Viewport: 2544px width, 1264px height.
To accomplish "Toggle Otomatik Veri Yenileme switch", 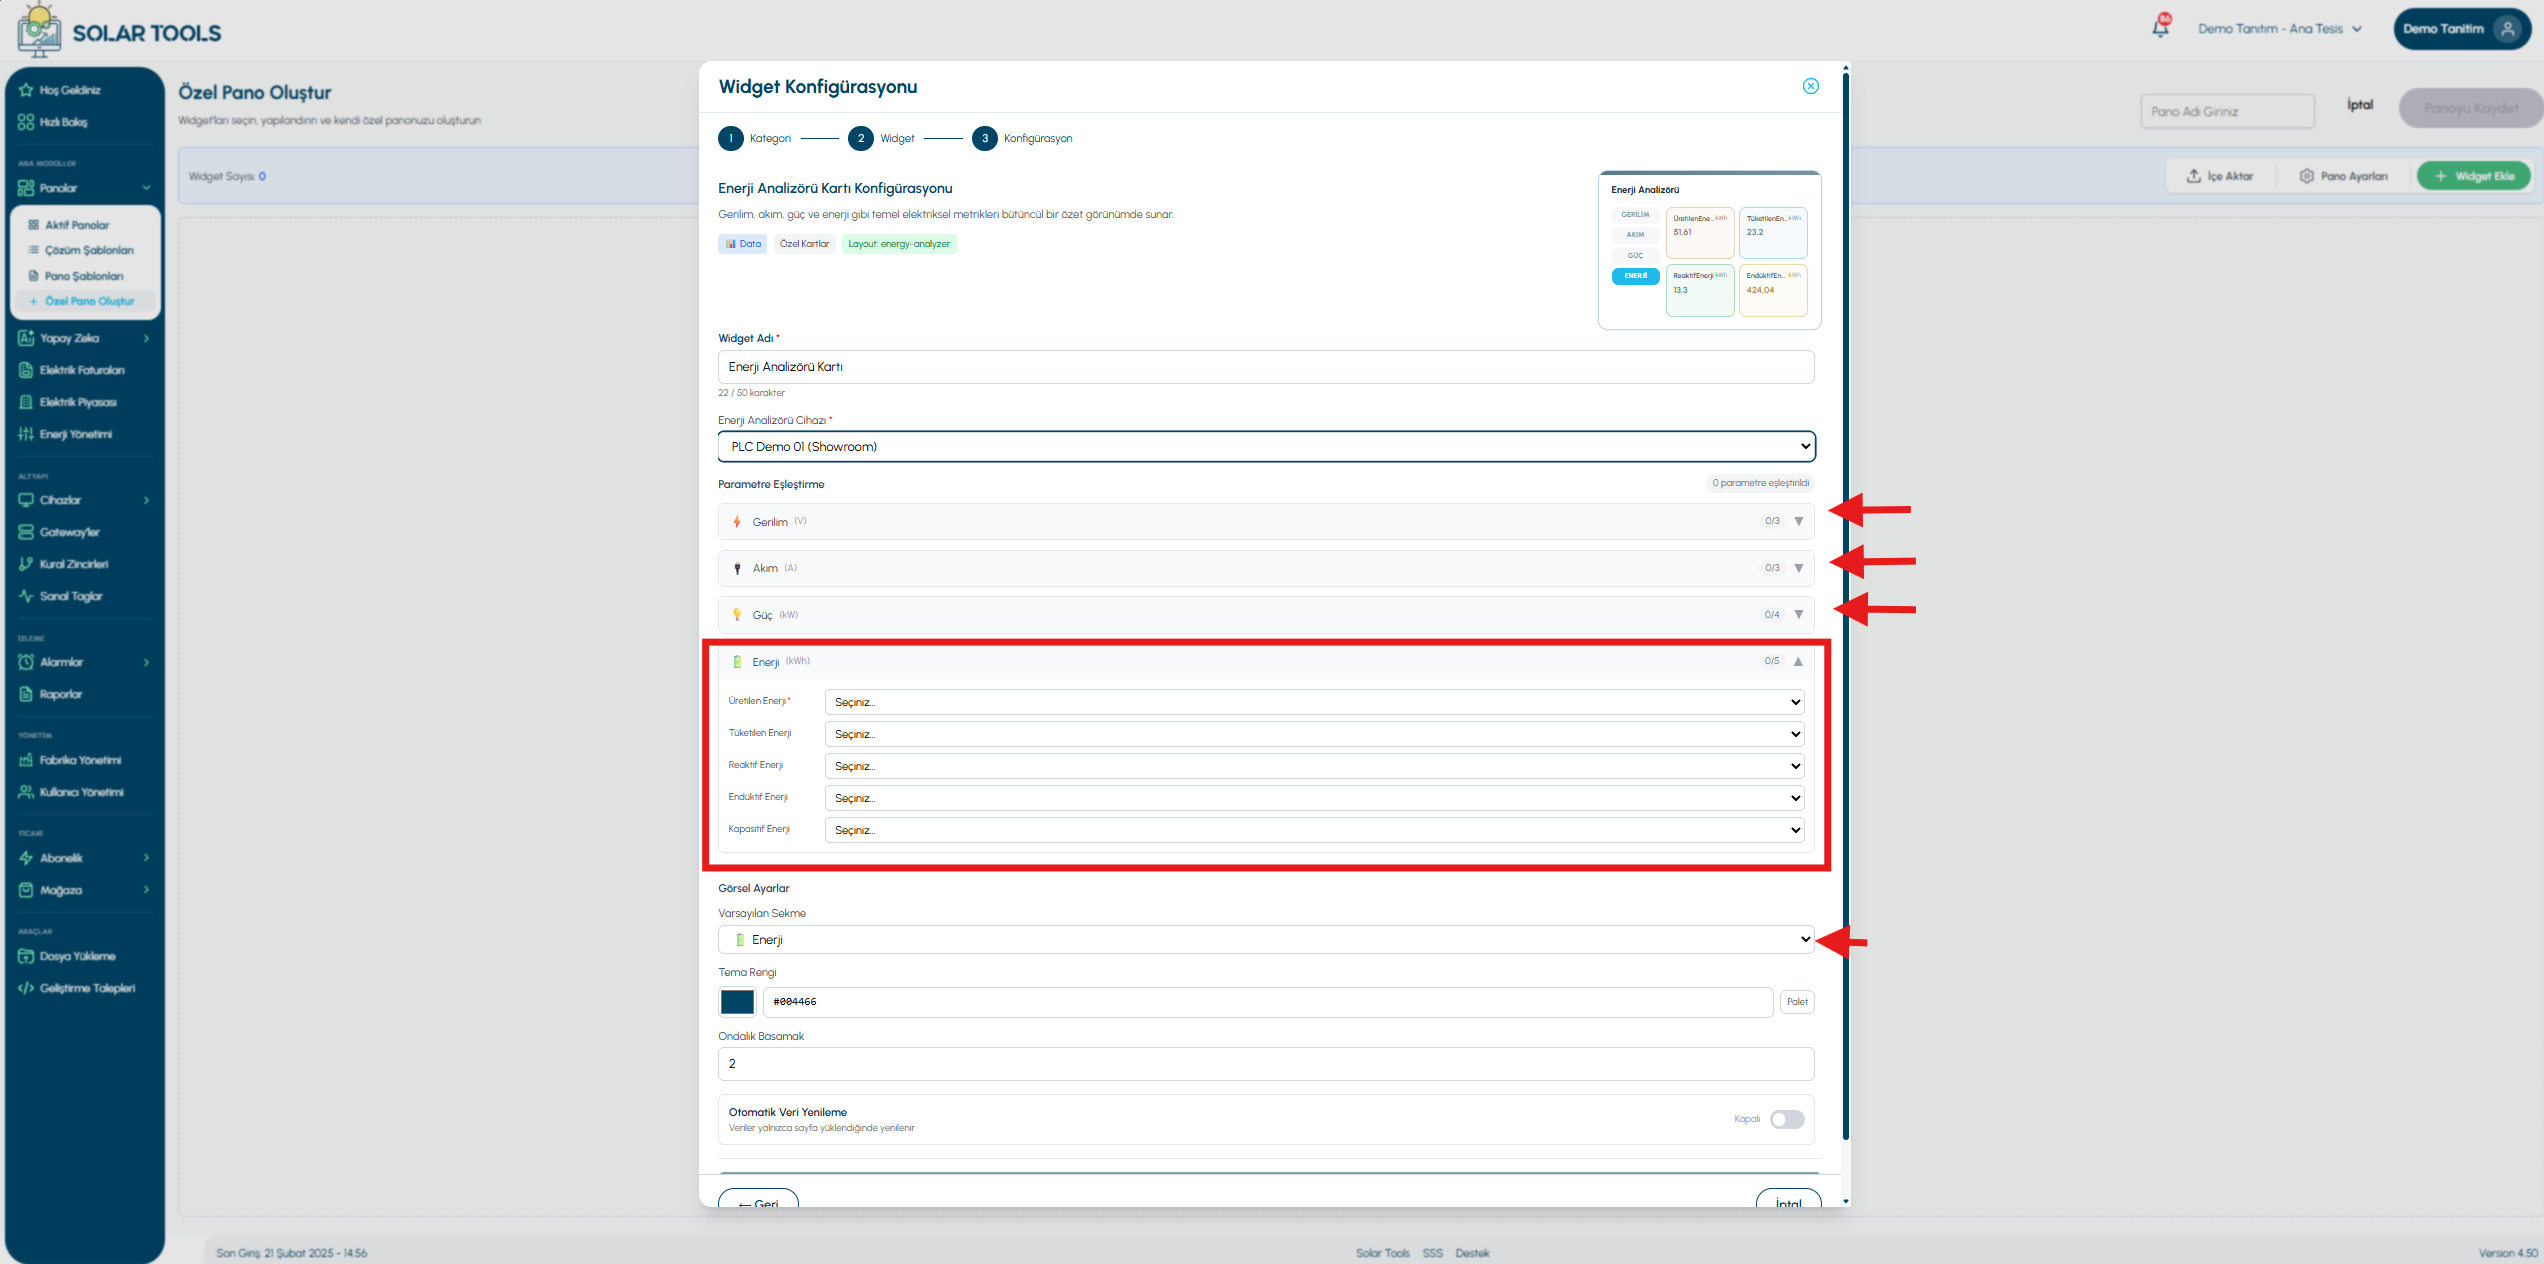I will coord(1786,1119).
